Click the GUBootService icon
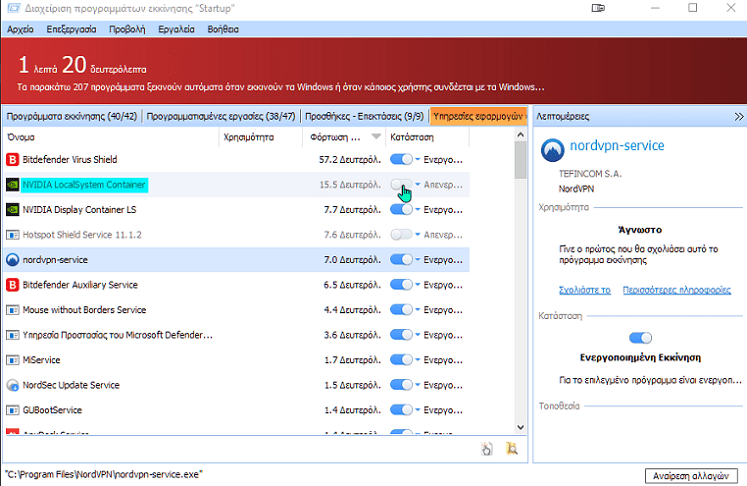The width and height of the screenshot is (747, 486). pyautogui.click(x=12, y=410)
